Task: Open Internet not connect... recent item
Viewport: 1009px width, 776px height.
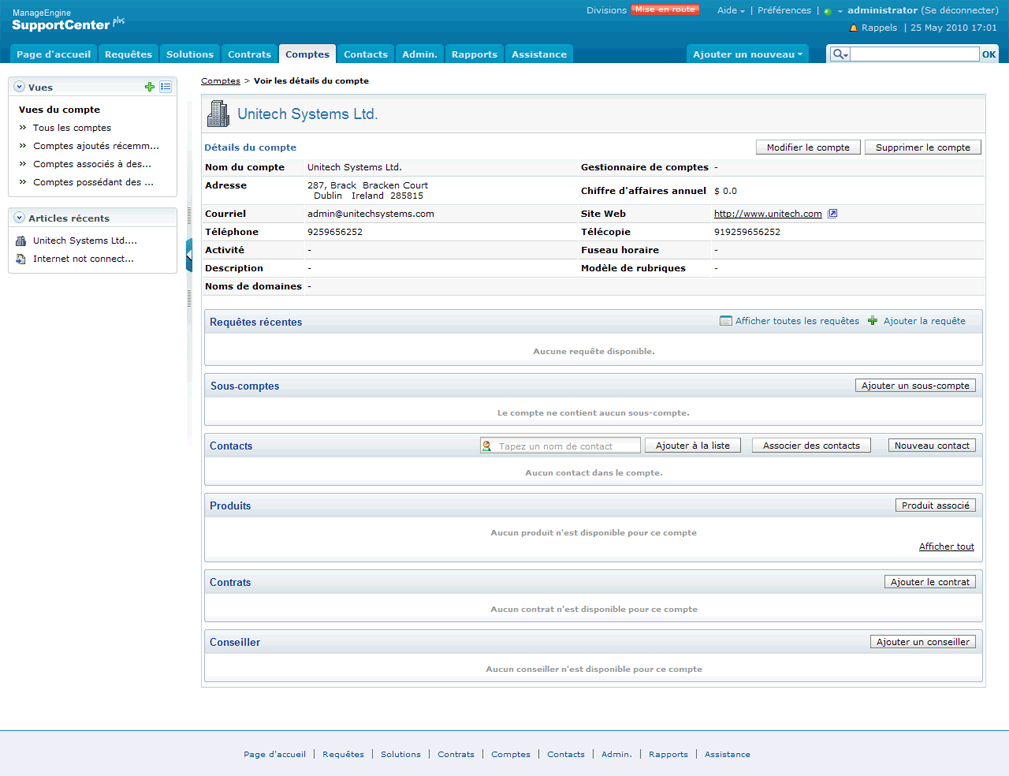Action: 84,259
